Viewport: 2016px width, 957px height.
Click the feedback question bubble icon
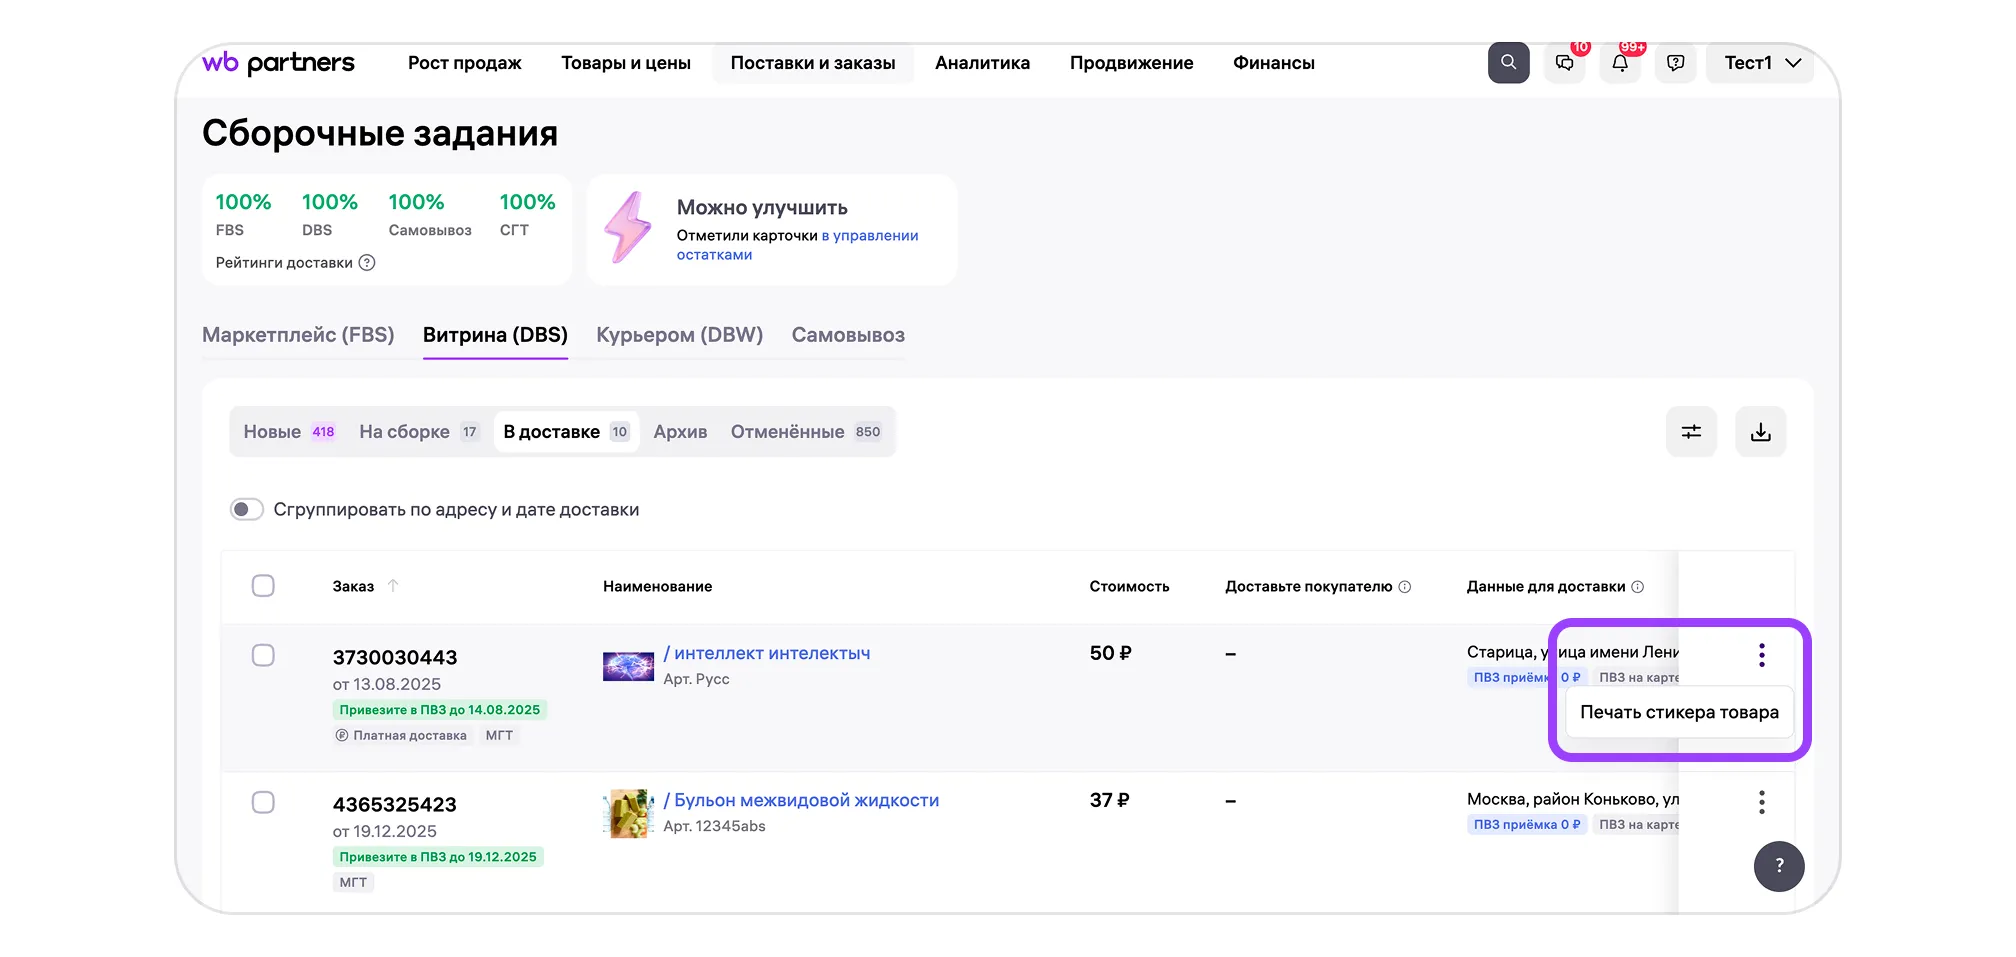click(1675, 63)
